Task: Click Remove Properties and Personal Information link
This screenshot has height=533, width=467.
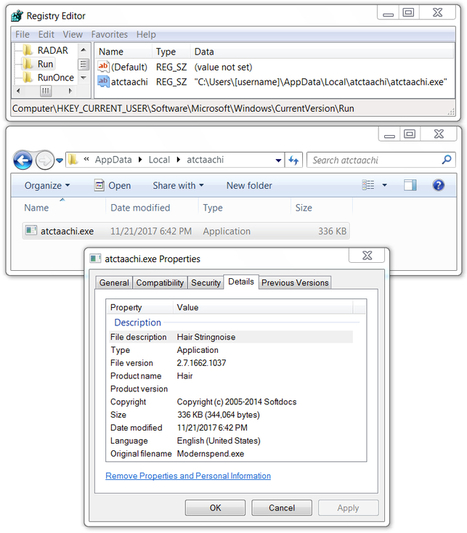Action: (x=188, y=476)
